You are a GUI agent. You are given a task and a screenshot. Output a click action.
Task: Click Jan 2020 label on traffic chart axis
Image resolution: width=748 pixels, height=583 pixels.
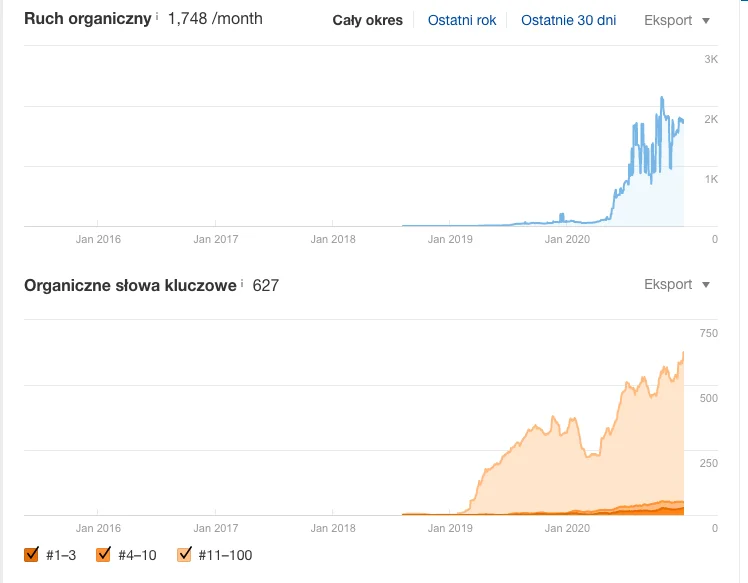(x=566, y=239)
